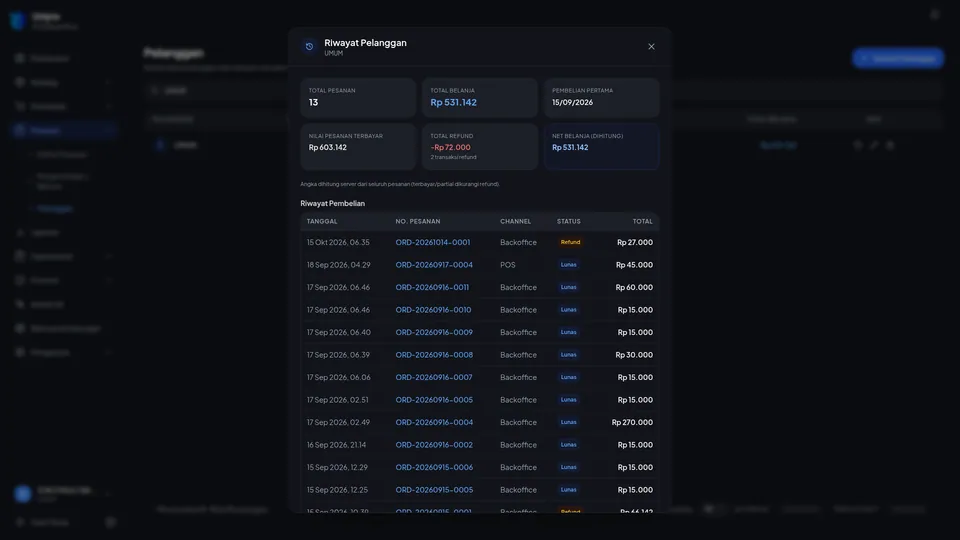Click the total Rp 270.000
960x540 pixels.
(x=632, y=422)
